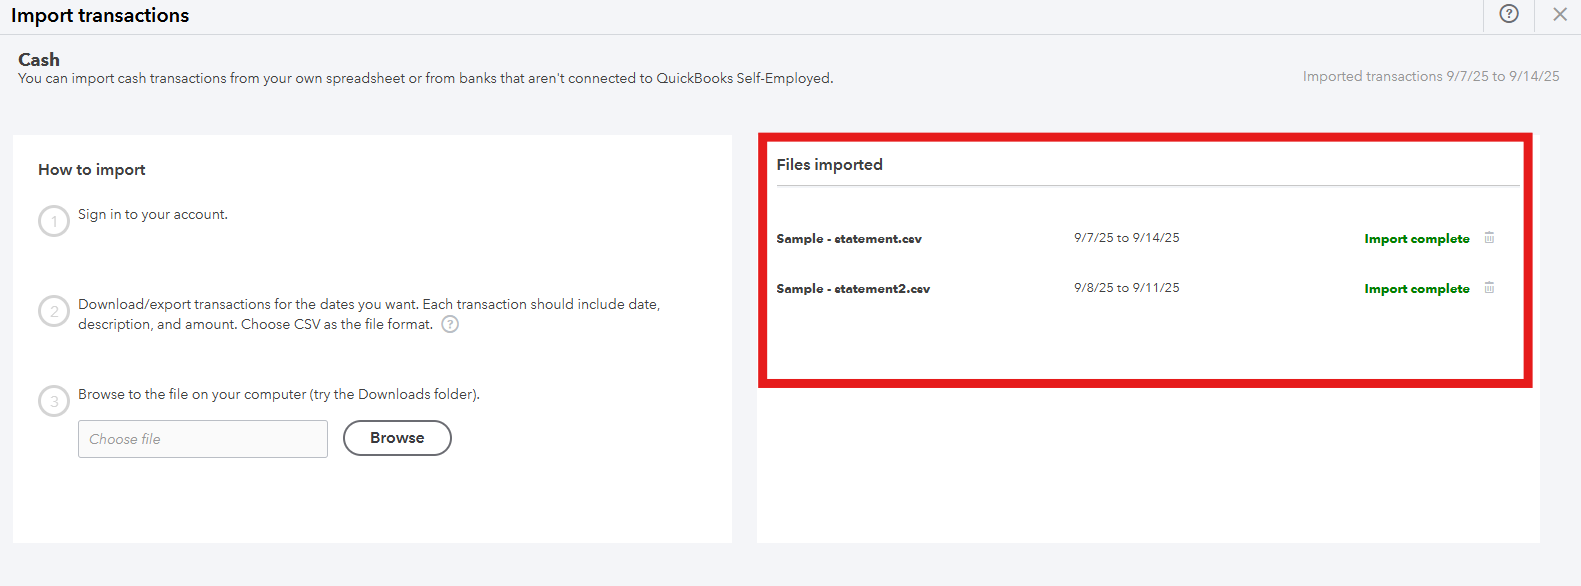Click the step 3 circle icon
The height and width of the screenshot is (586, 1581).
54,401
